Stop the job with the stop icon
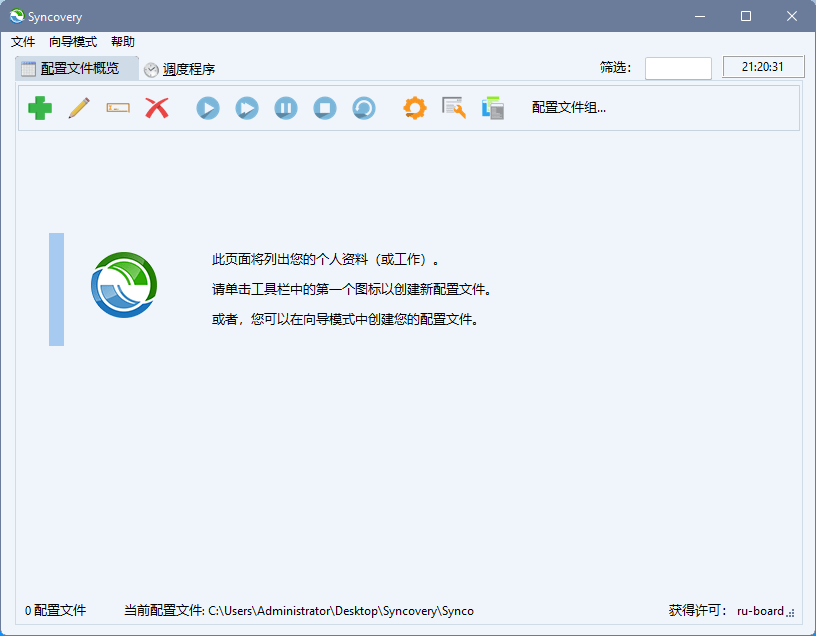This screenshot has width=816, height=636. click(x=325, y=108)
